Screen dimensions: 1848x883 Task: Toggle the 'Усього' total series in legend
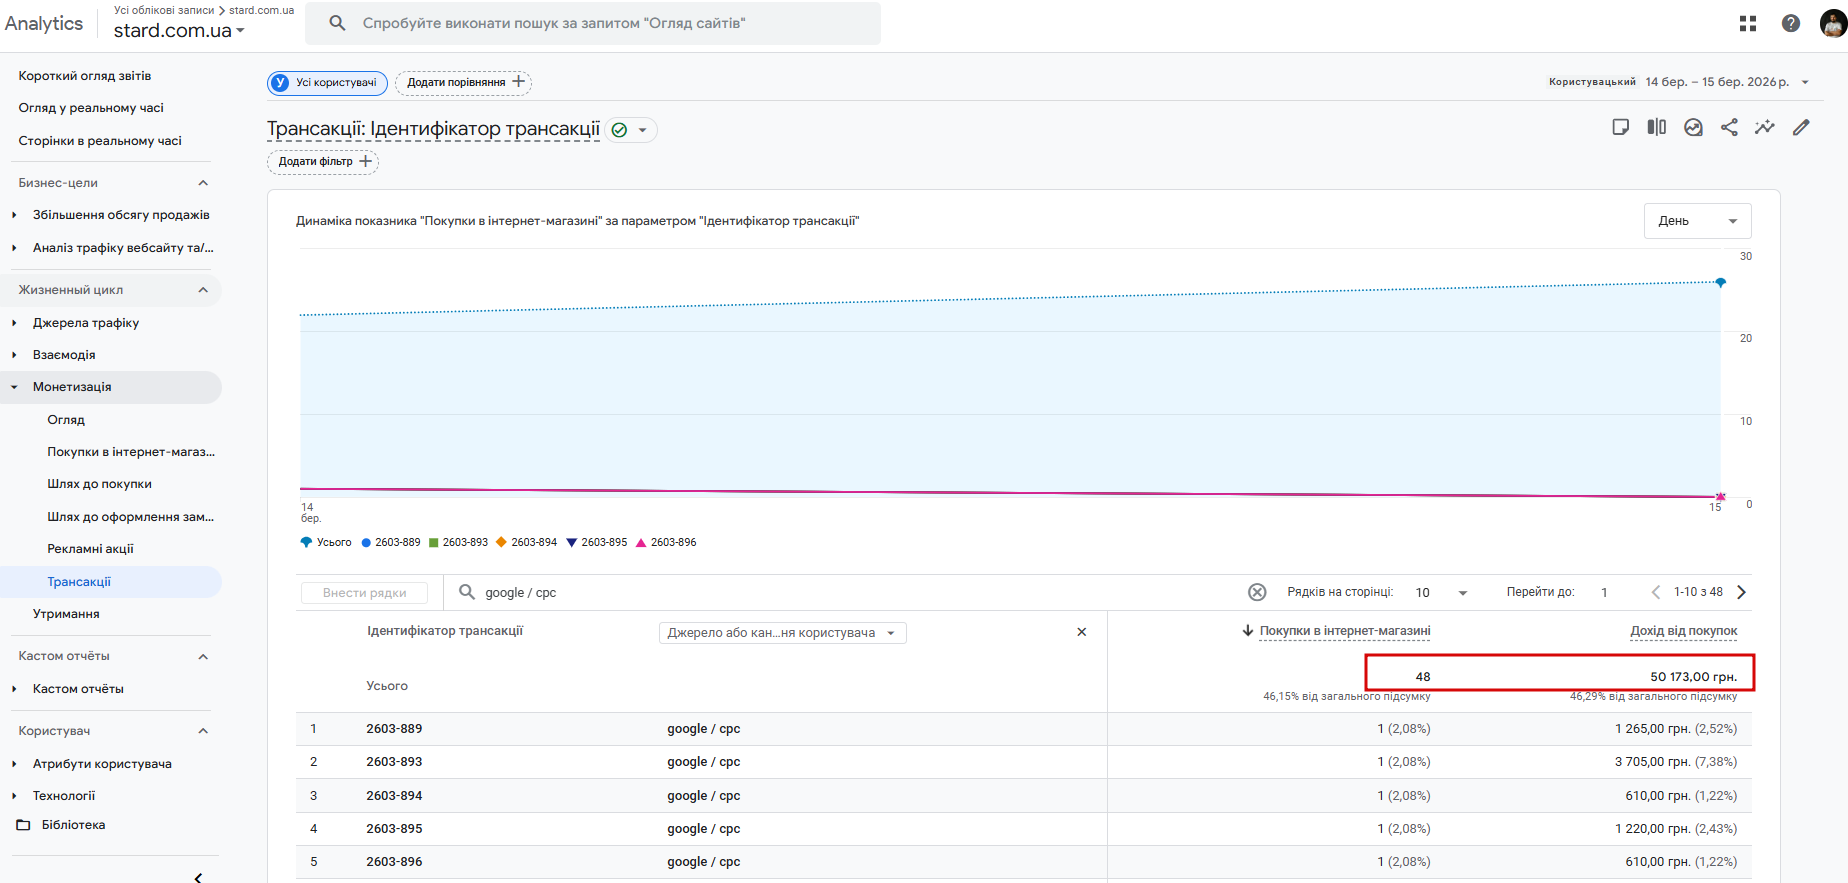[326, 542]
